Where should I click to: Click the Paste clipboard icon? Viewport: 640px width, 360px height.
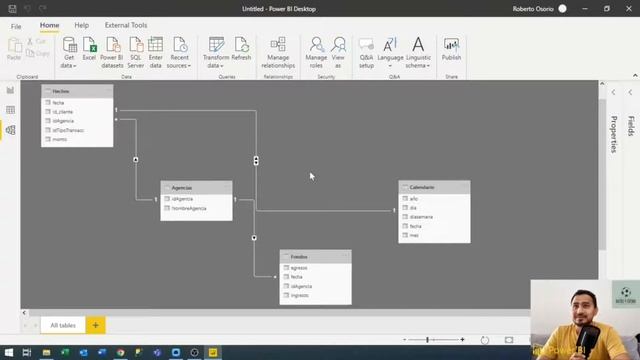[14, 49]
